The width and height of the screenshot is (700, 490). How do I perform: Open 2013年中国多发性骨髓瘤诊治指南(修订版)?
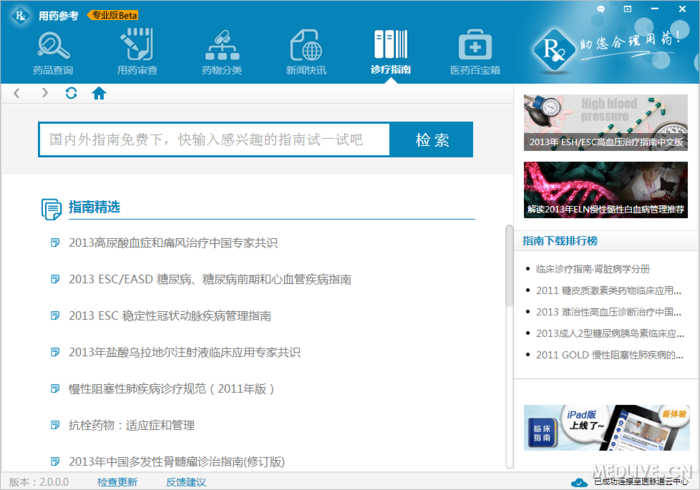(x=176, y=462)
